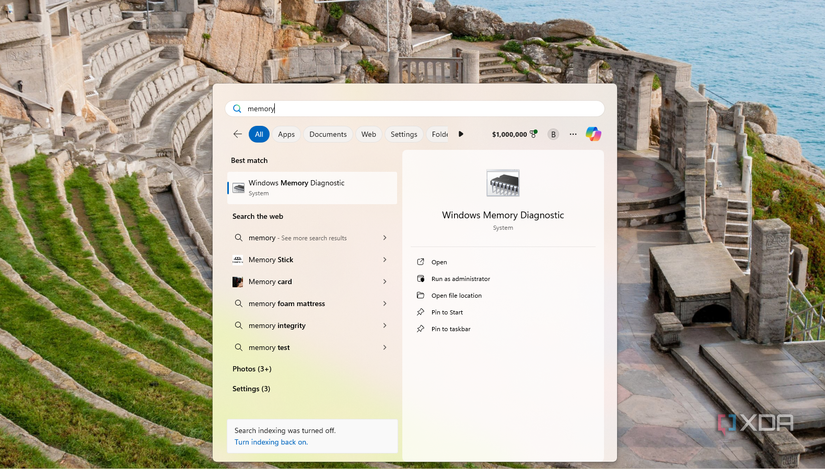Click the back arrow beside filter tabs

coord(237,134)
